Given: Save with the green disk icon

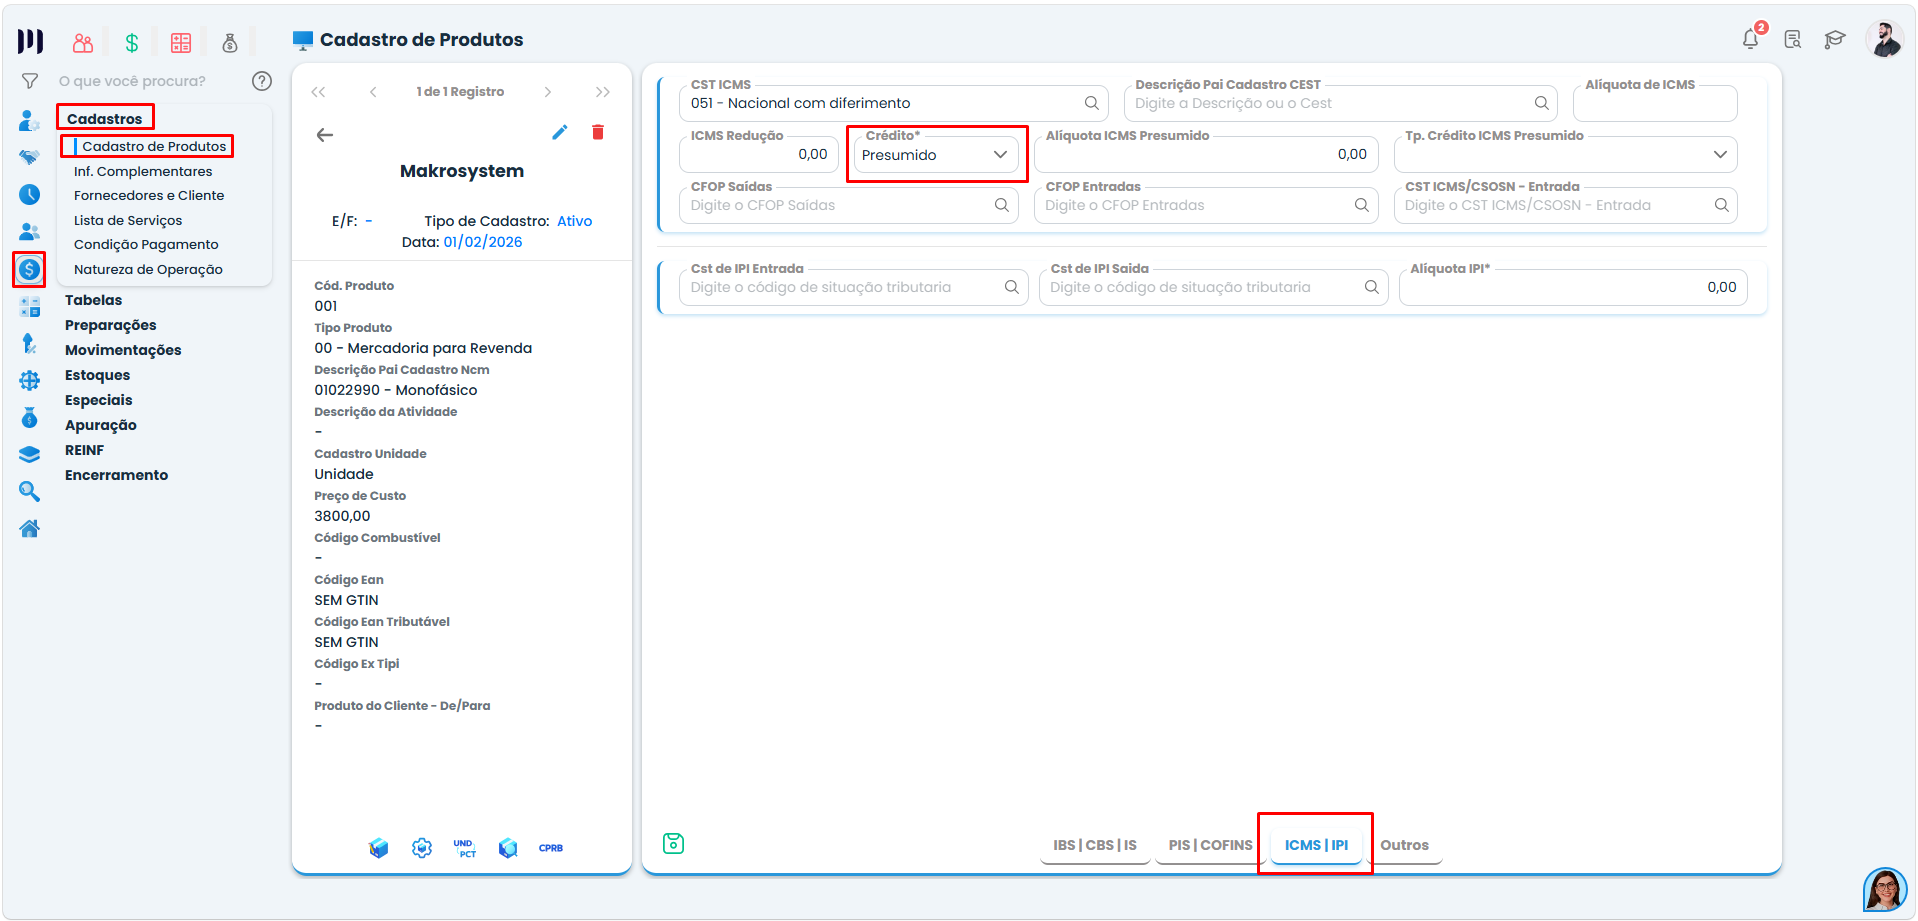Looking at the screenshot, I should [674, 843].
